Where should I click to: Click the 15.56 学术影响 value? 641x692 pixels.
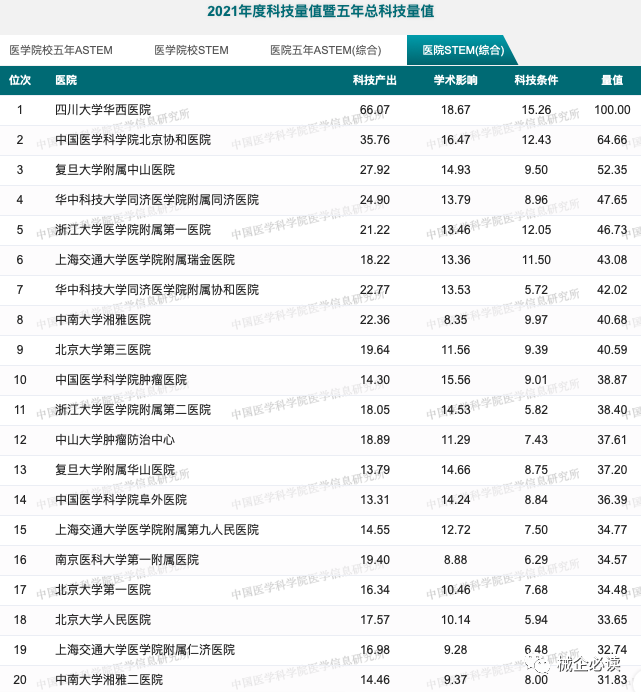coord(456,380)
